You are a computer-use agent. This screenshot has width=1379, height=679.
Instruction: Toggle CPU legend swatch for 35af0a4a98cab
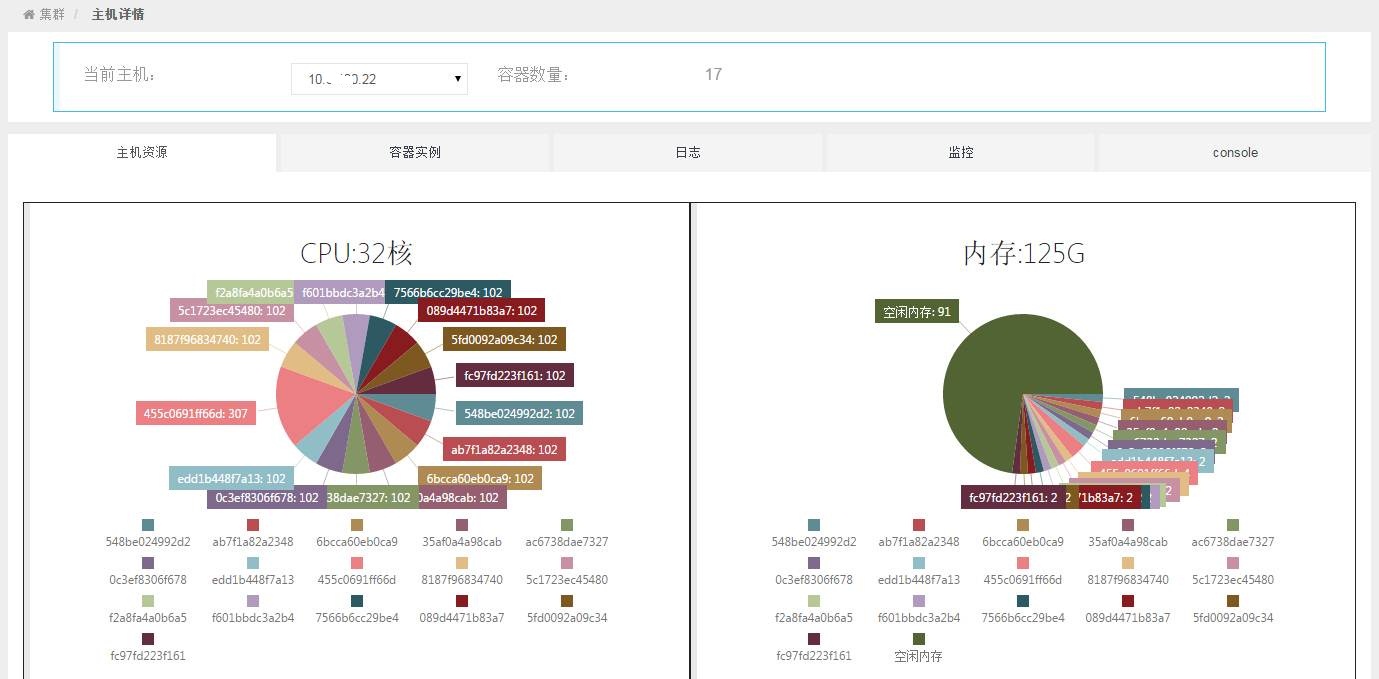[x=462, y=525]
